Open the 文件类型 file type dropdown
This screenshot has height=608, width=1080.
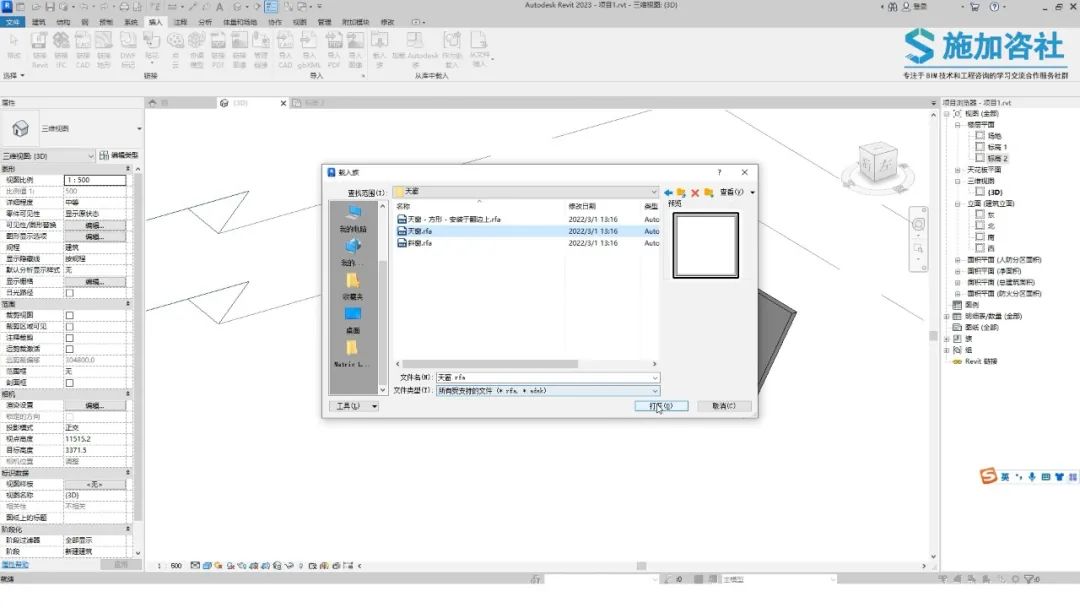654,390
